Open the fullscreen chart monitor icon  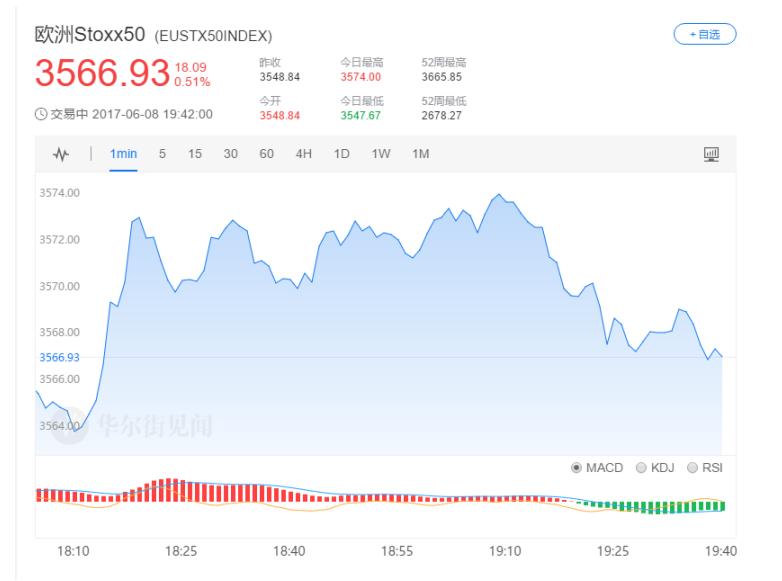pyautogui.click(x=711, y=154)
